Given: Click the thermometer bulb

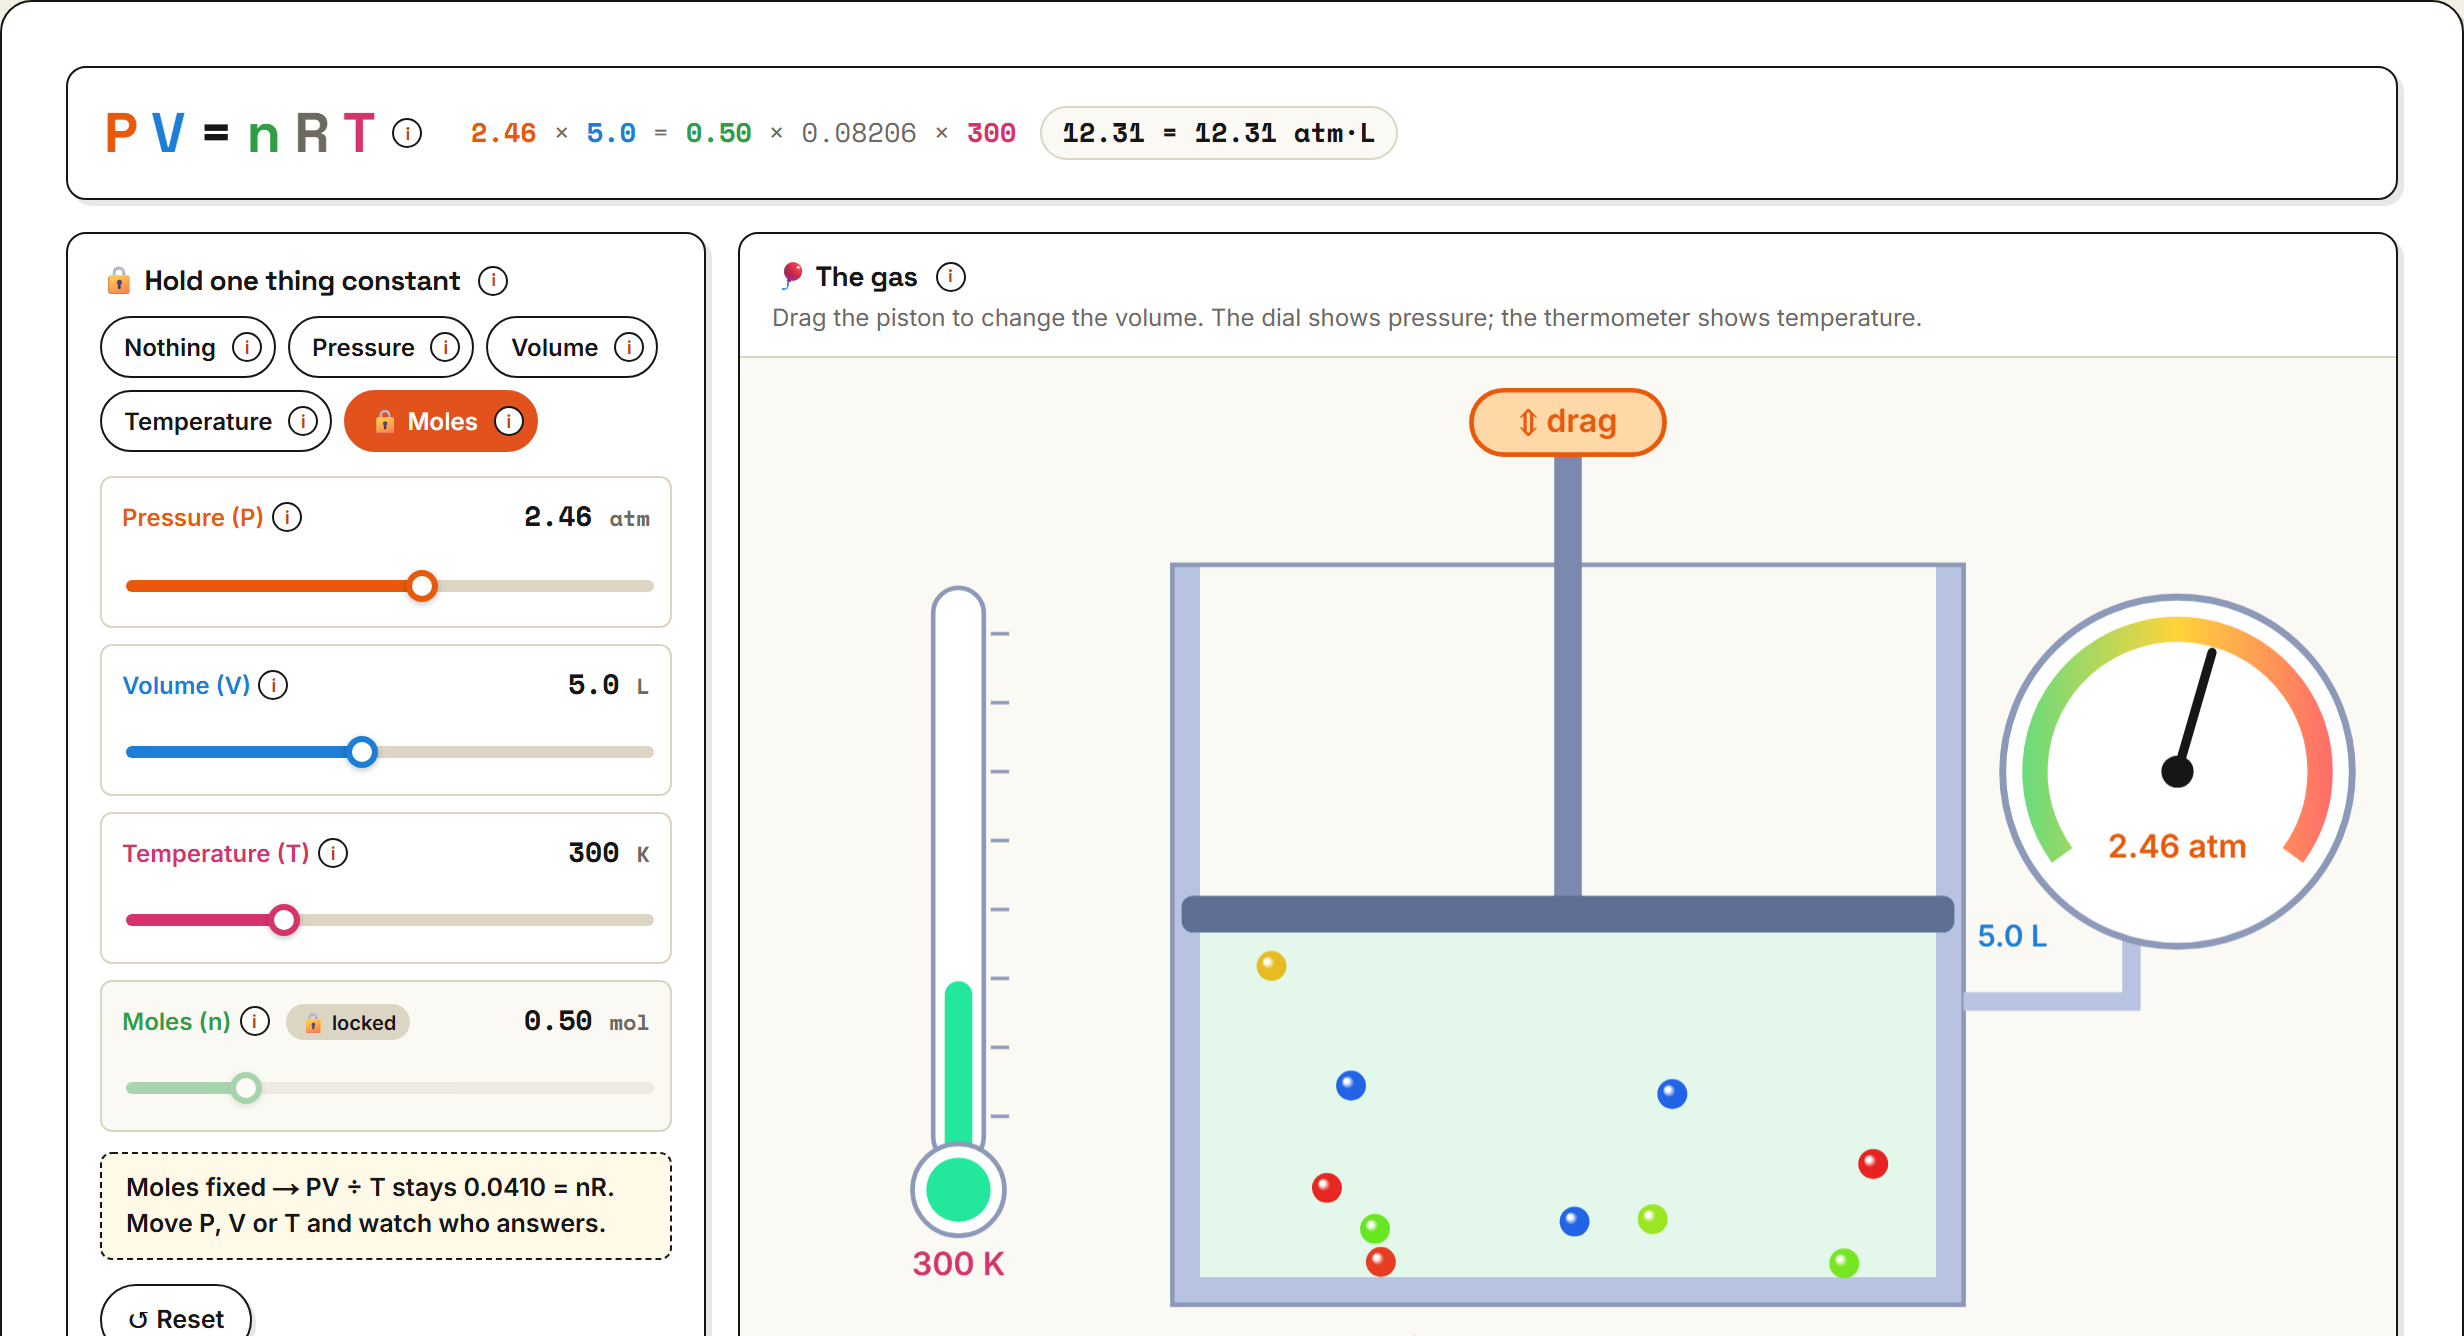Looking at the screenshot, I should pos(958,1190).
